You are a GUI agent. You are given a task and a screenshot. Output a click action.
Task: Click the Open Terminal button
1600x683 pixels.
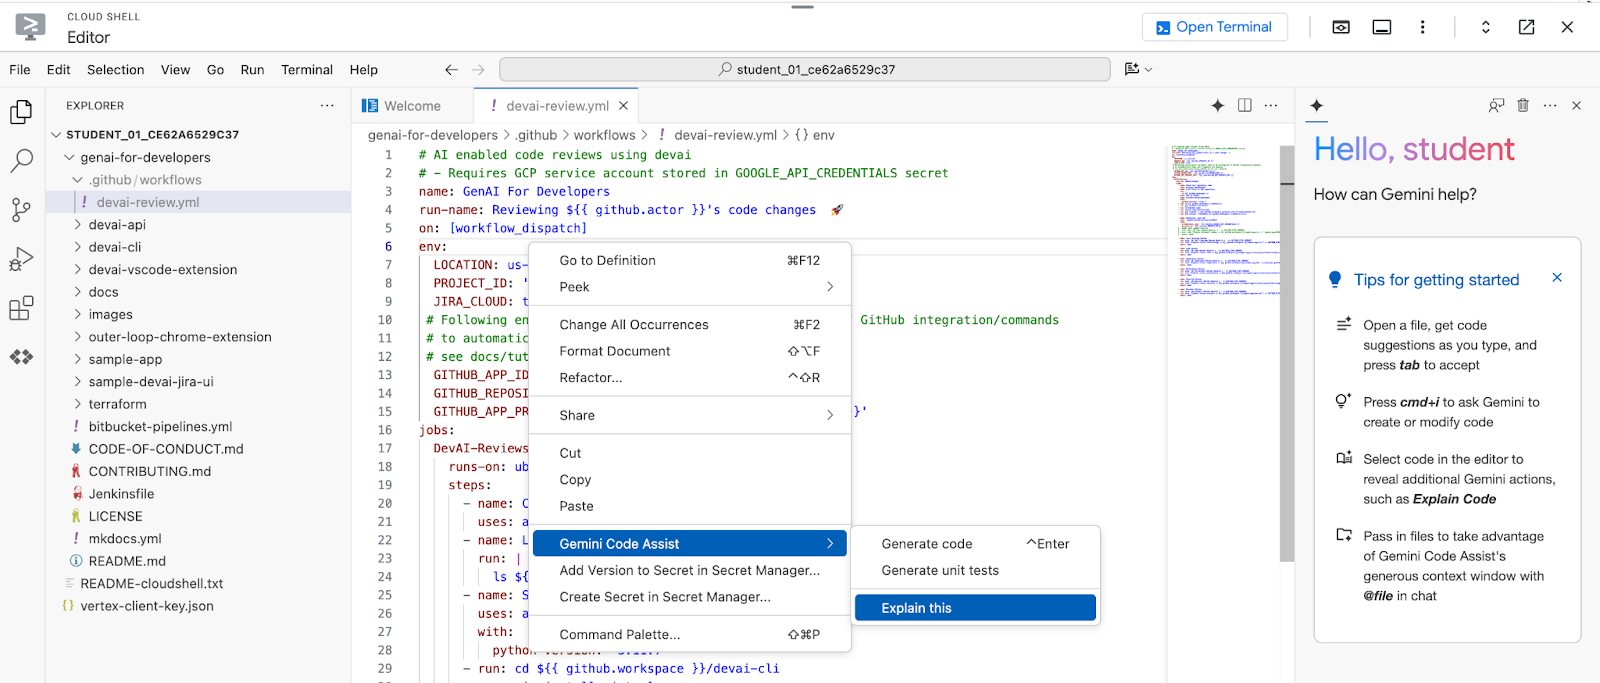[x=1214, y=27]
